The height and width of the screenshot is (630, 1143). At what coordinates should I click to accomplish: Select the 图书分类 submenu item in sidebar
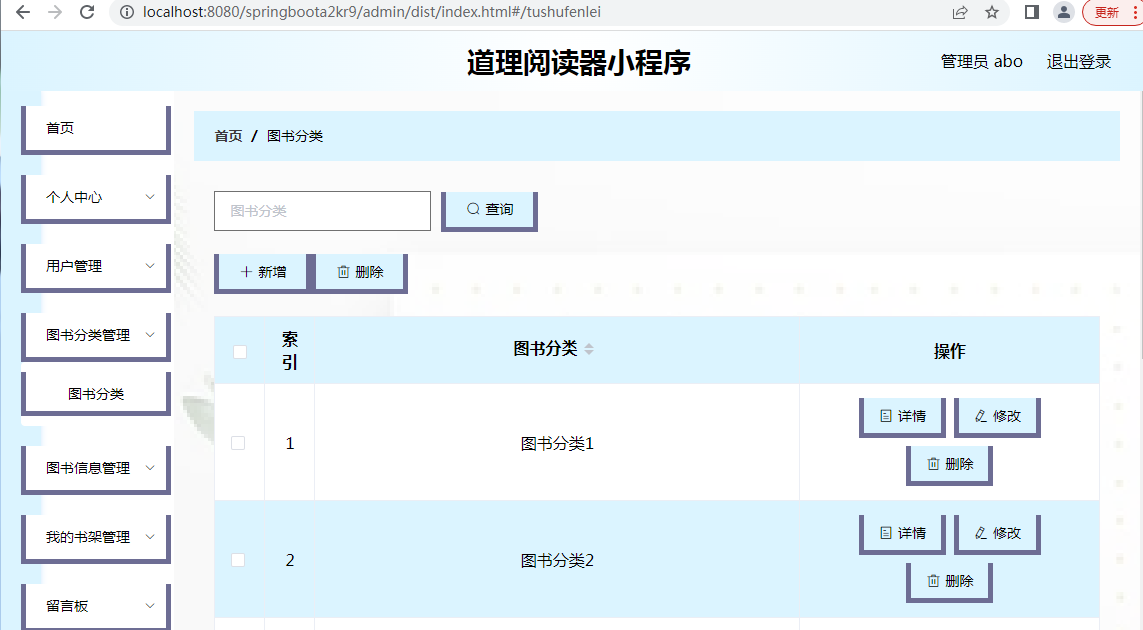pos(96,394)
